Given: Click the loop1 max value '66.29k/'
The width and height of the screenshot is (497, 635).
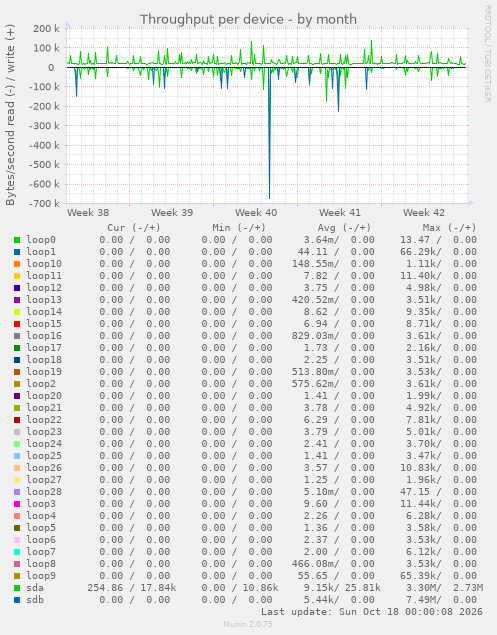Looking at the screenshot, I should (420, 252).
